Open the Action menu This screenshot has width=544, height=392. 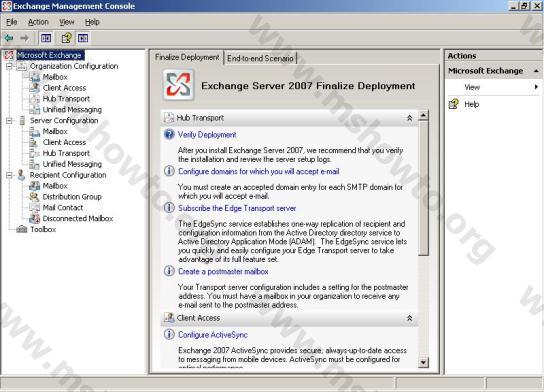coord(38,22)
